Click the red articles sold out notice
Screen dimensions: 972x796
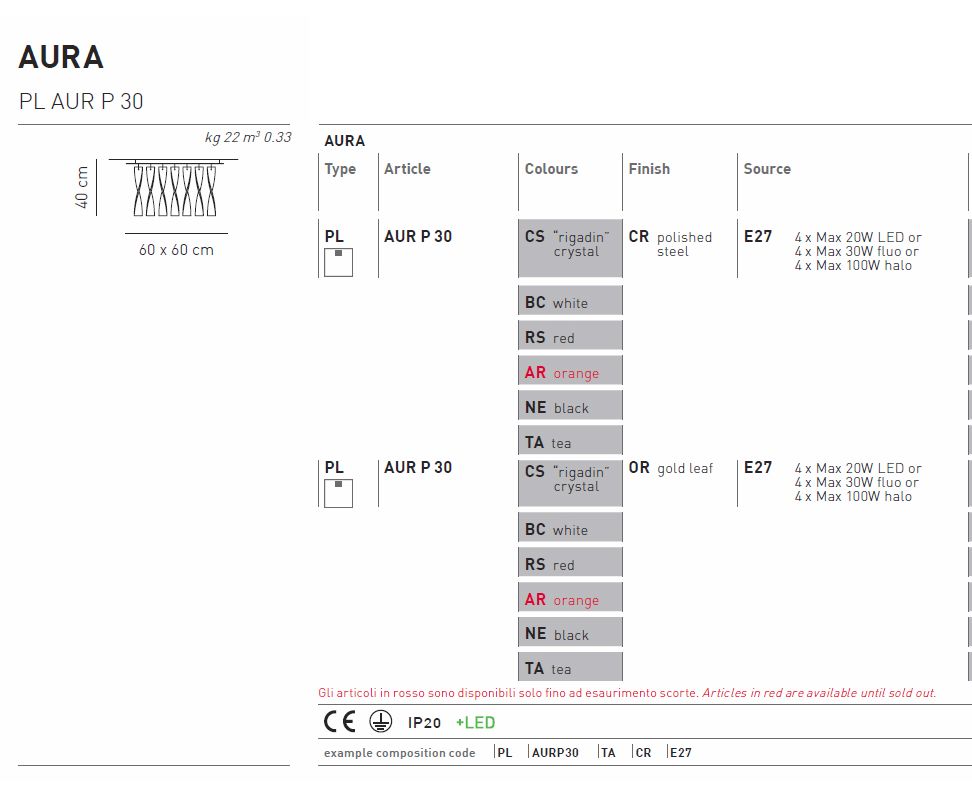point(627,693)
